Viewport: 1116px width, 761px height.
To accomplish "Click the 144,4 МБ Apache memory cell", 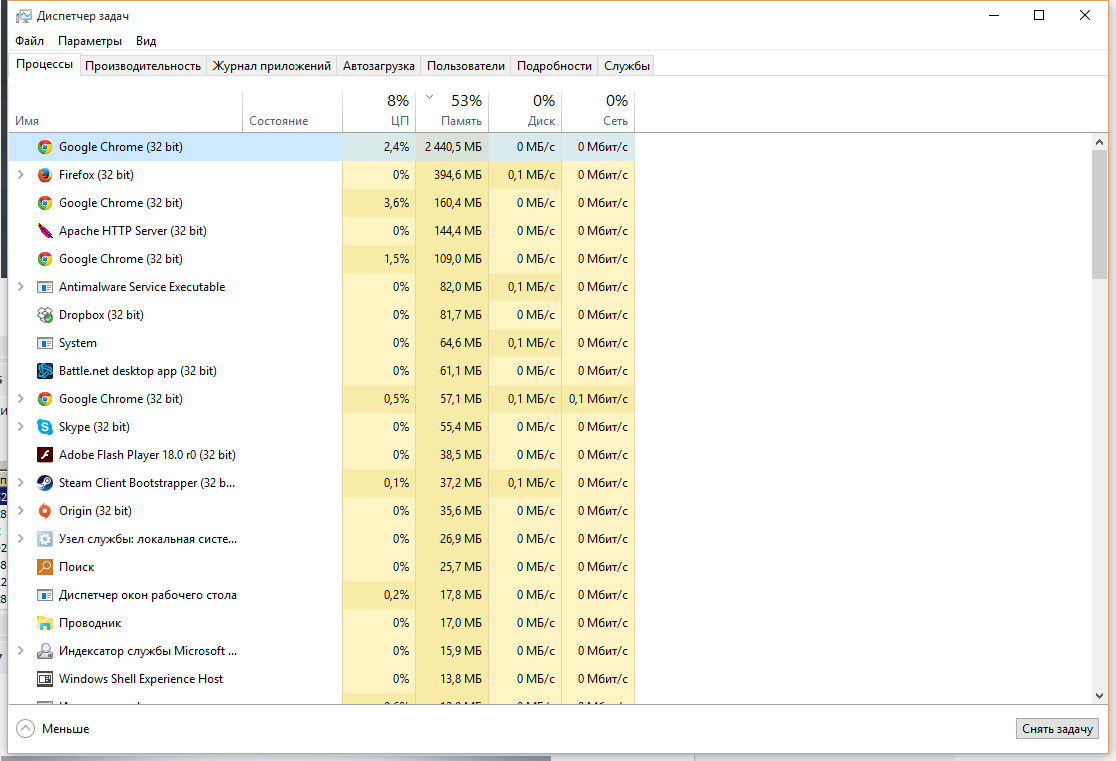I will click(453, 231).
